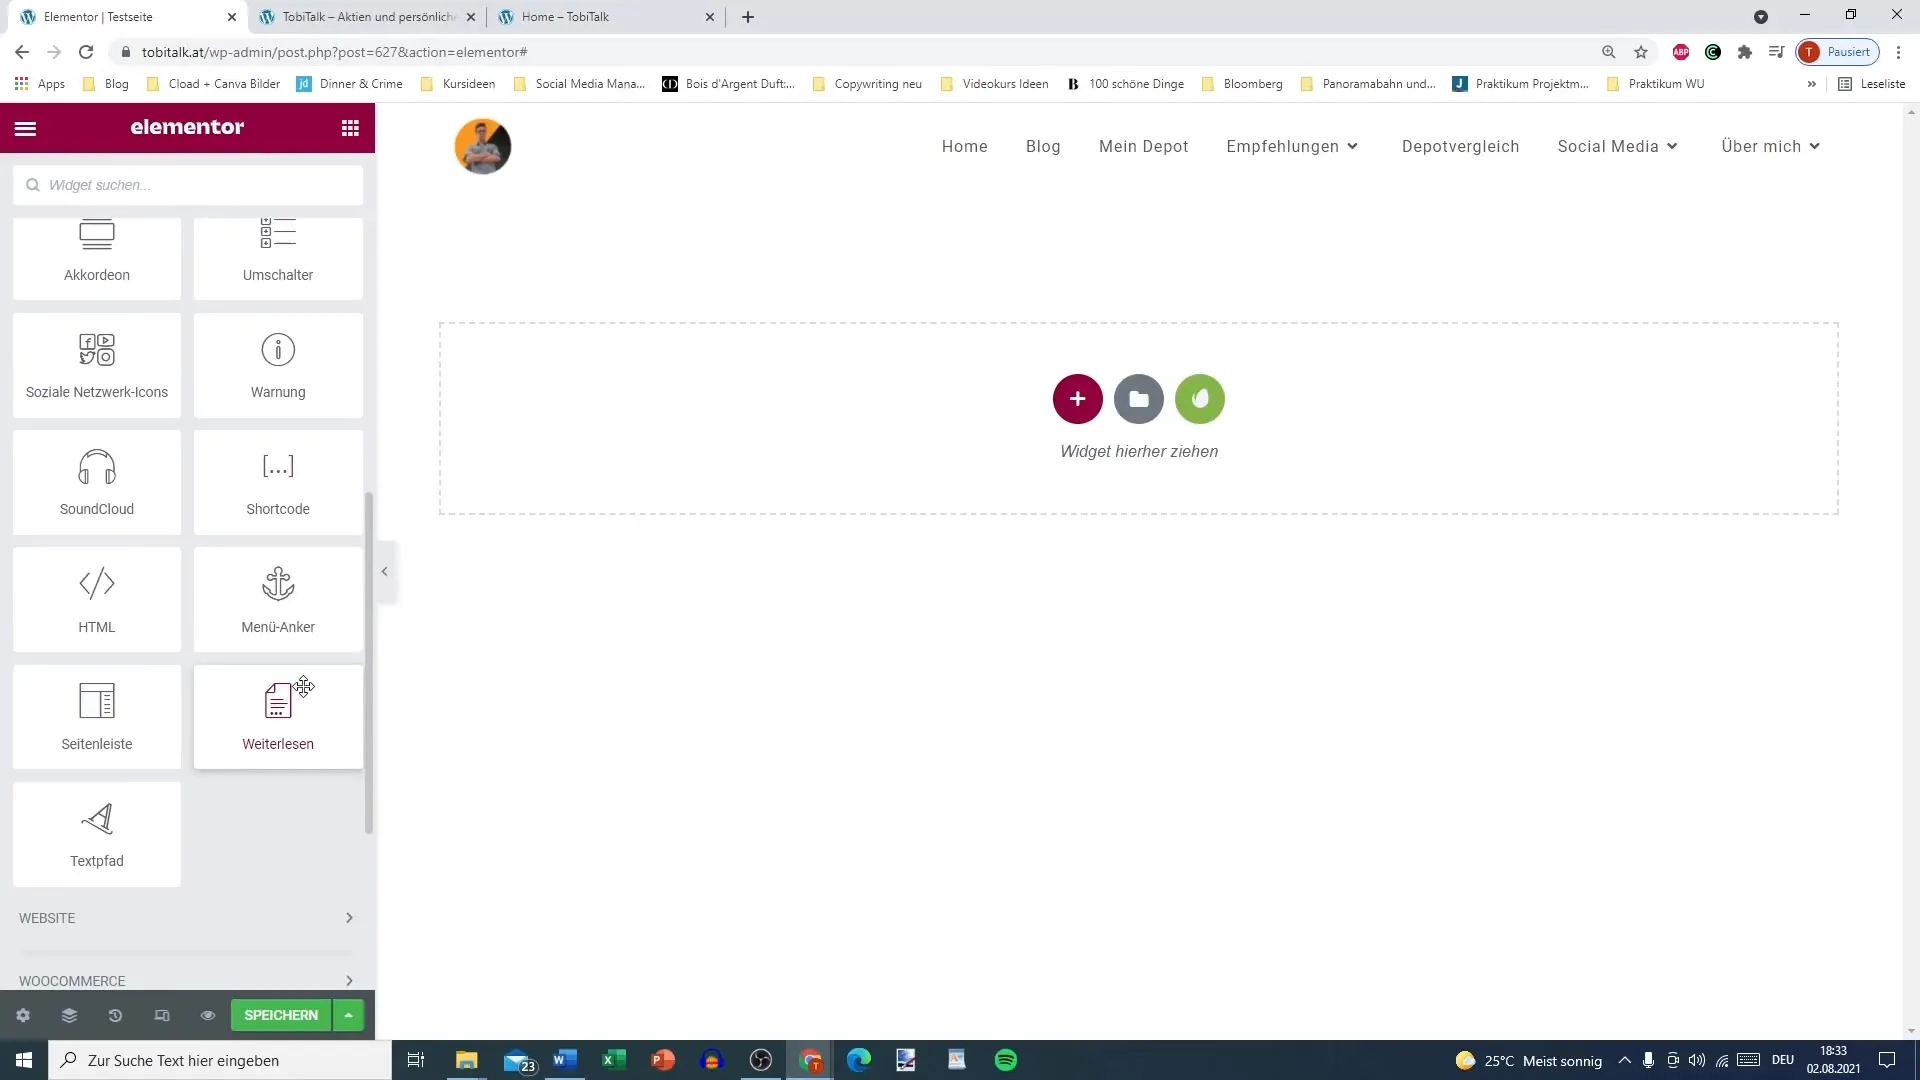Open Mein Depot menu item
1920x1080 pixels.
[x=1143, y=146]
